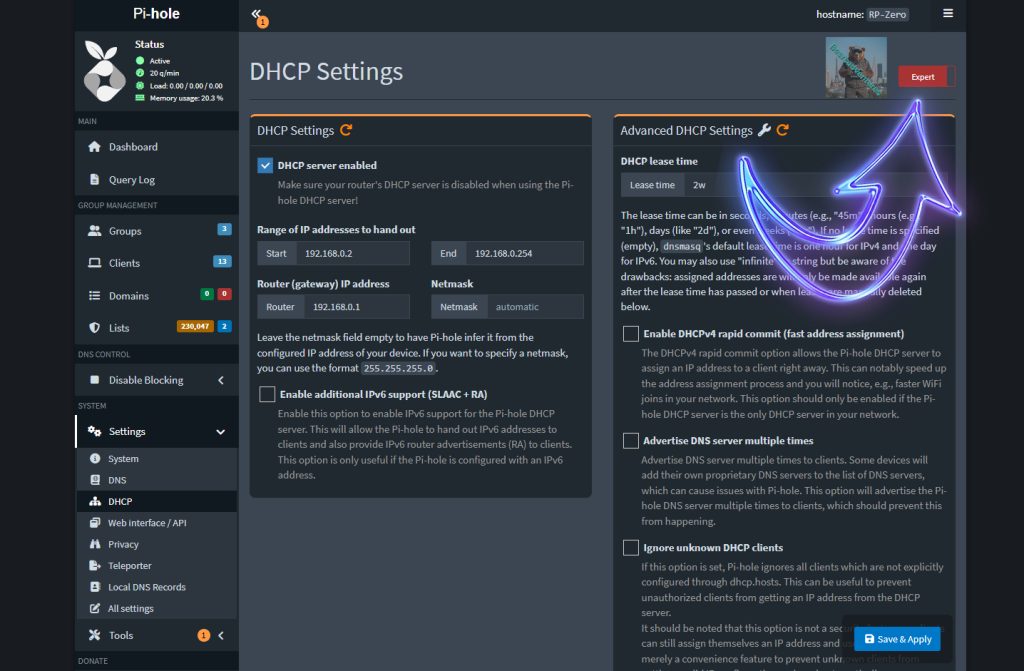Click the Settings gears icon
This screenshot has height=671, width=1024.
pos(95,431)
